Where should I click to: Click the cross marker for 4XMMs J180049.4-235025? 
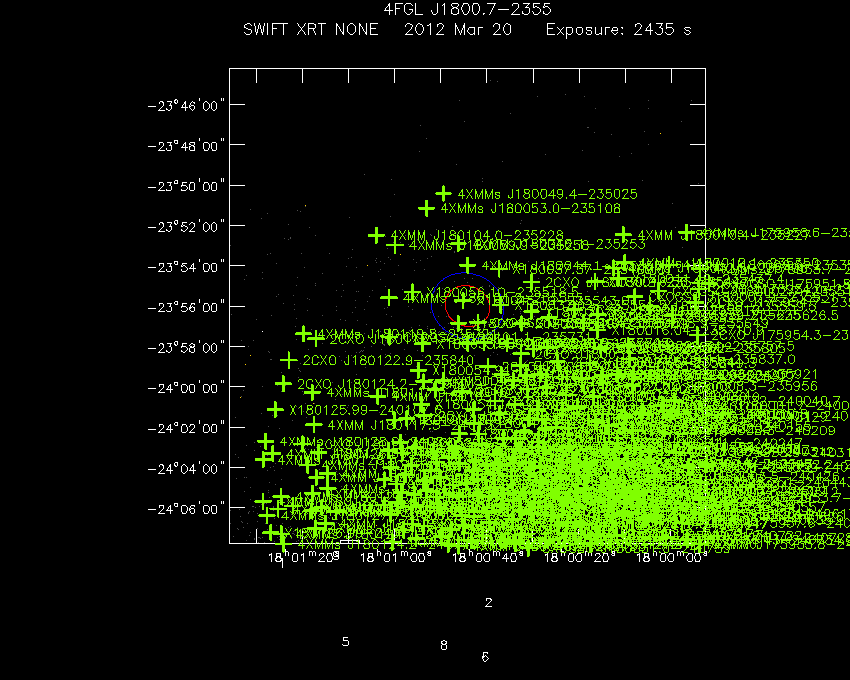click(x=443, y=194)
